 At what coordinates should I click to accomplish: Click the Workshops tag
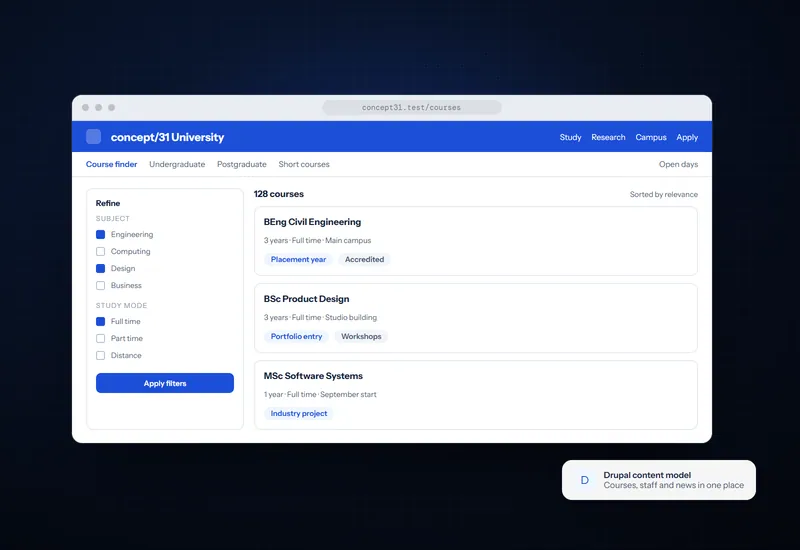361,337
